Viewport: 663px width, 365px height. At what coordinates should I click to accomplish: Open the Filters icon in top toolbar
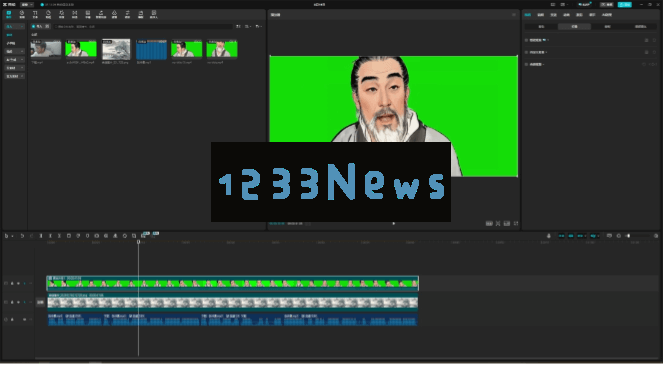(x=114, y=14)
